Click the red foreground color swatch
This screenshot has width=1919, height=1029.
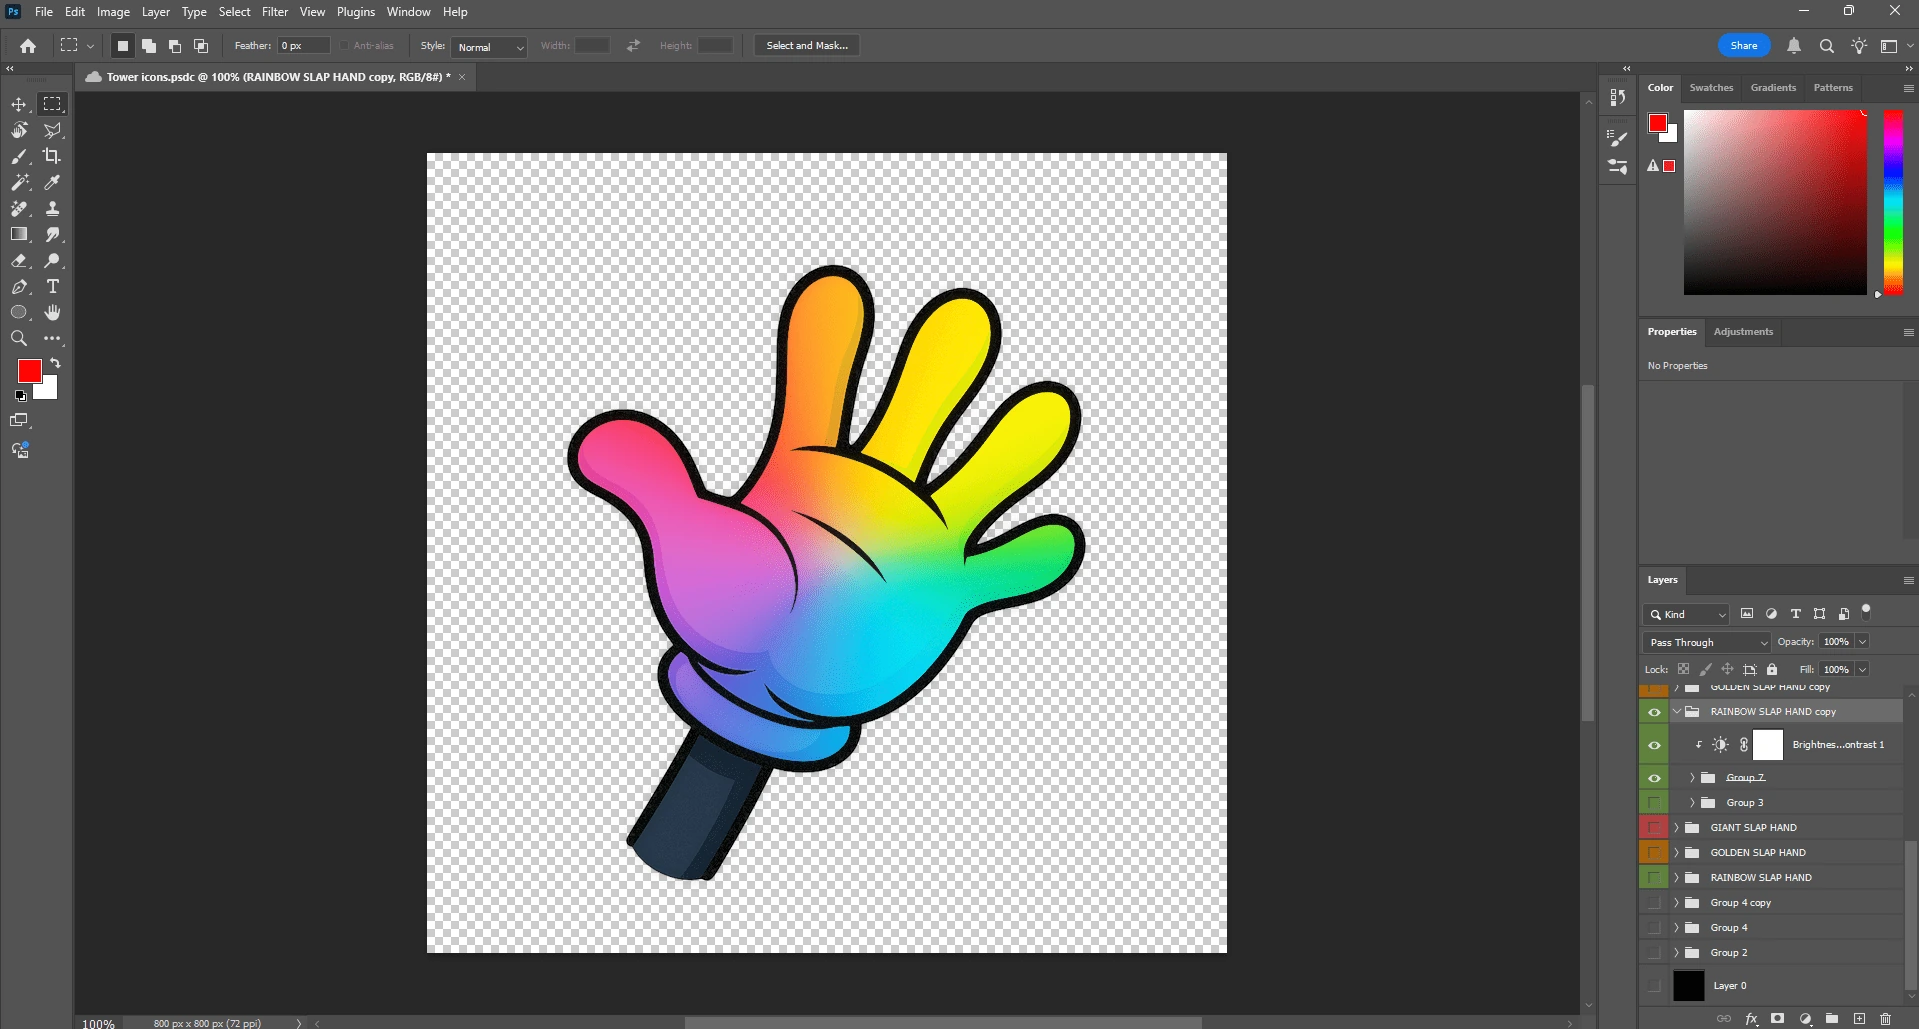[29, 371]
